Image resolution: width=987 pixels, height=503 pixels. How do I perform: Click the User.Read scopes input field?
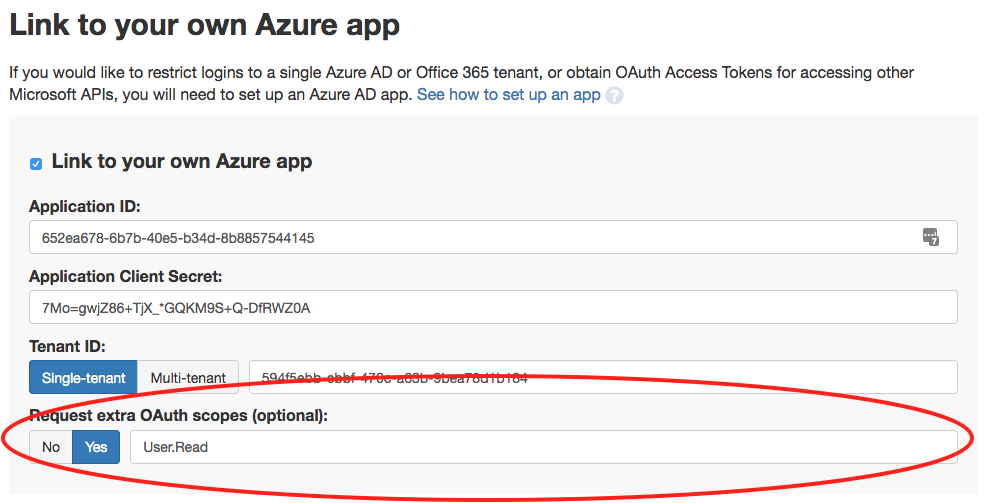[544, 447]
